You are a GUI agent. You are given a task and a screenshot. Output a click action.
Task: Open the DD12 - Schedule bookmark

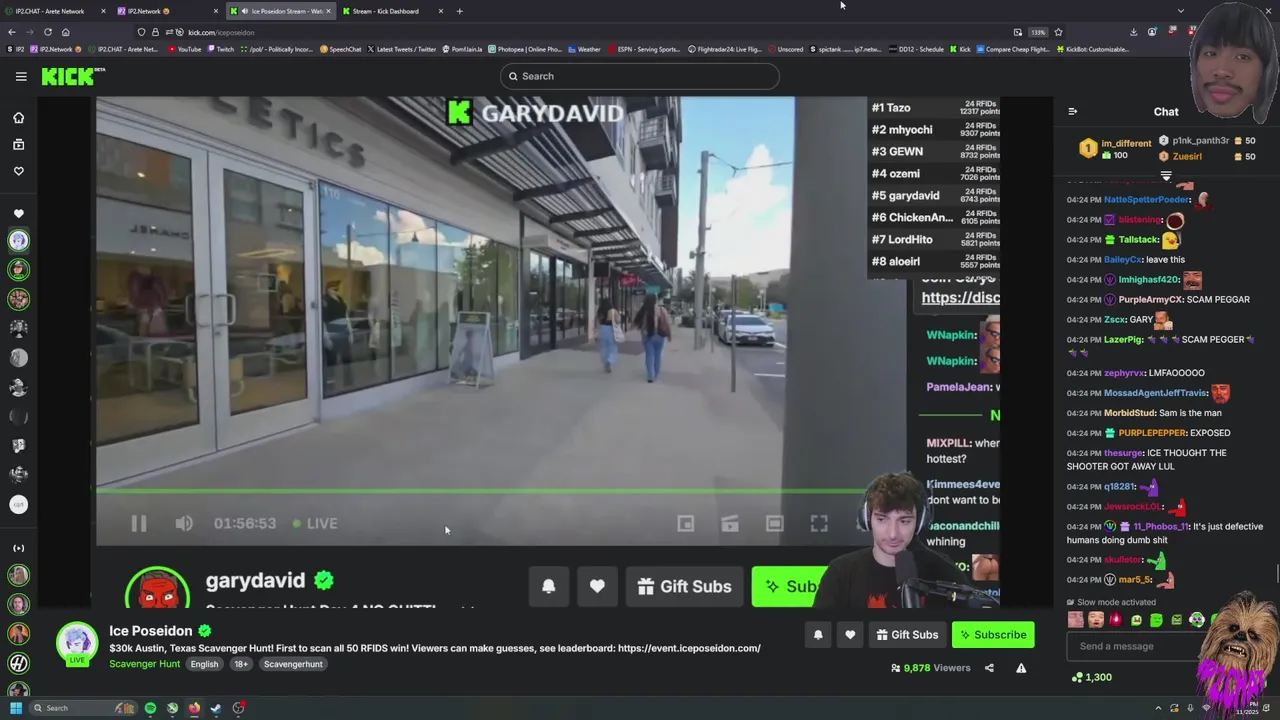coord(915,49)
